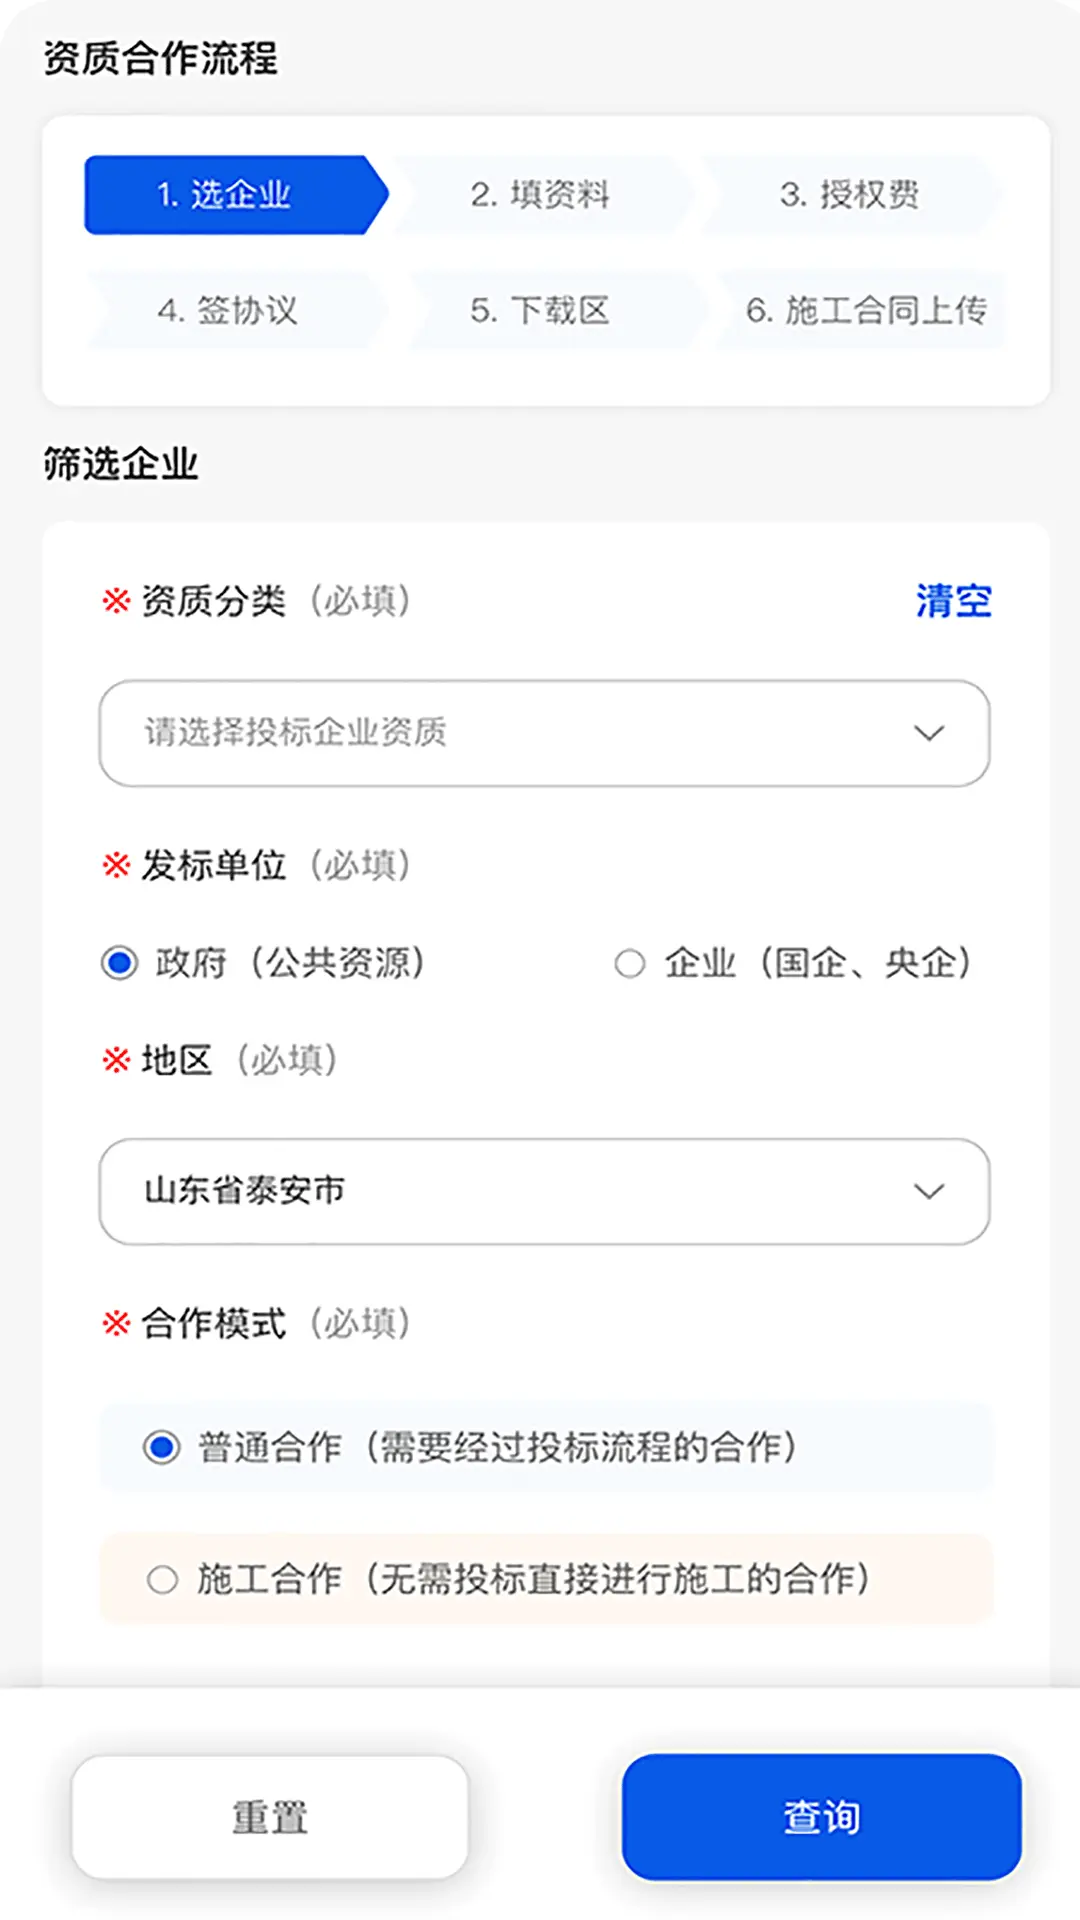
Task: Choose 施工合作 radio button
Action: [162, 1580]
